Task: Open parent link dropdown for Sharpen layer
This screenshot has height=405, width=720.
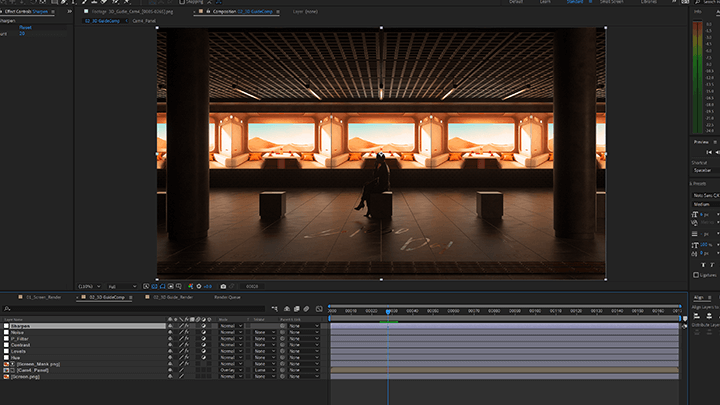Action: pyautogui.click(x=304, y=326)
